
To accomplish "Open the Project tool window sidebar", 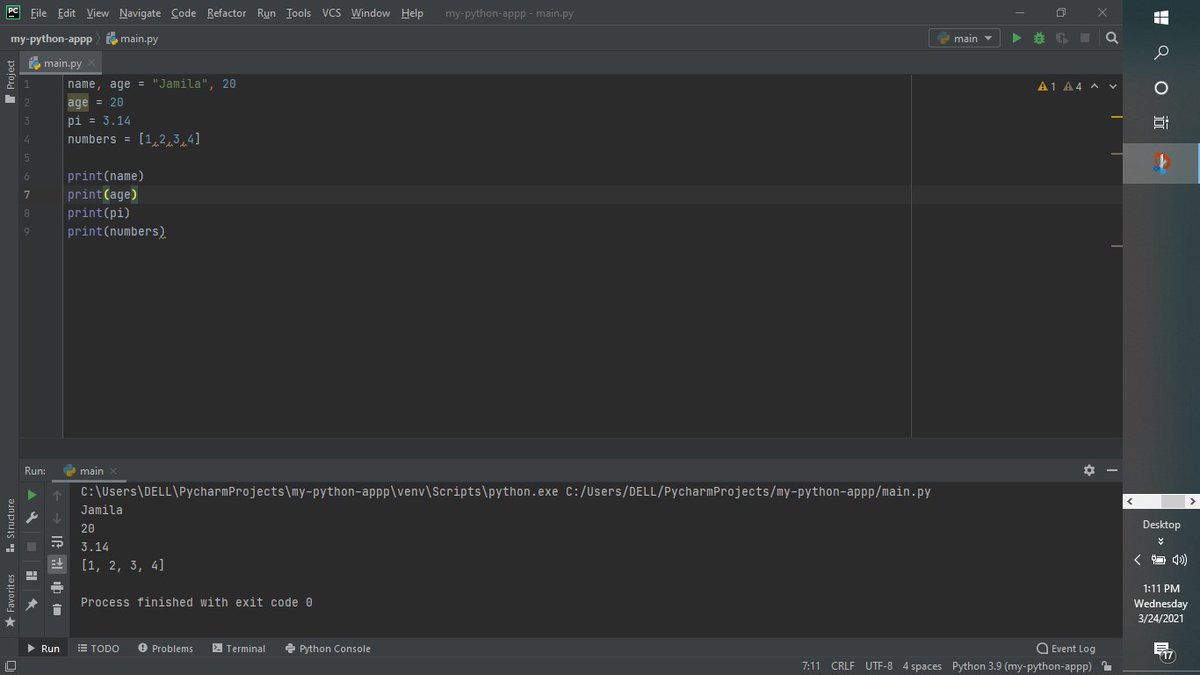I will point(10,81).
